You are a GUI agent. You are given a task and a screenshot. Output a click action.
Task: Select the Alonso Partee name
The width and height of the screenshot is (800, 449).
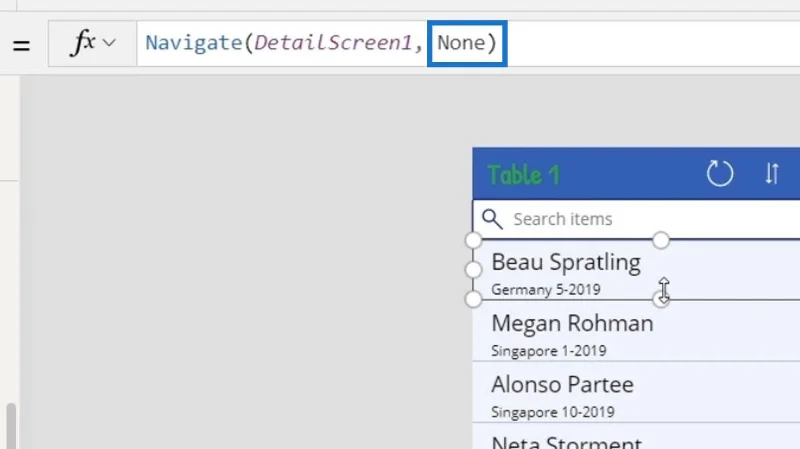pos(562,385)
